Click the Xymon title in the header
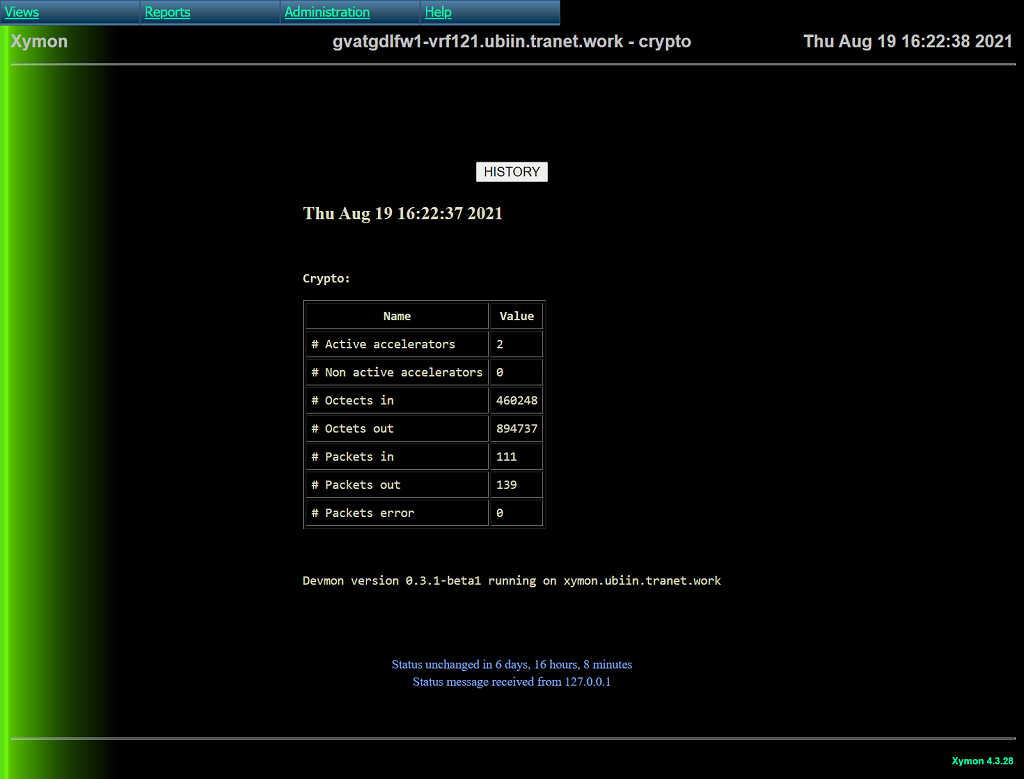This screenshot has width=1024, height=779. (39, 42)
